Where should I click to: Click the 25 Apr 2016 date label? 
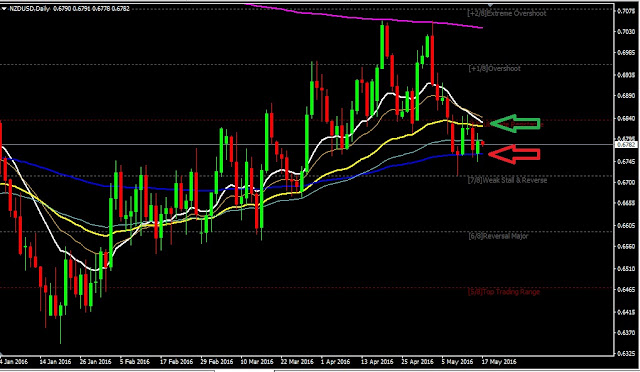click(418, 362)
